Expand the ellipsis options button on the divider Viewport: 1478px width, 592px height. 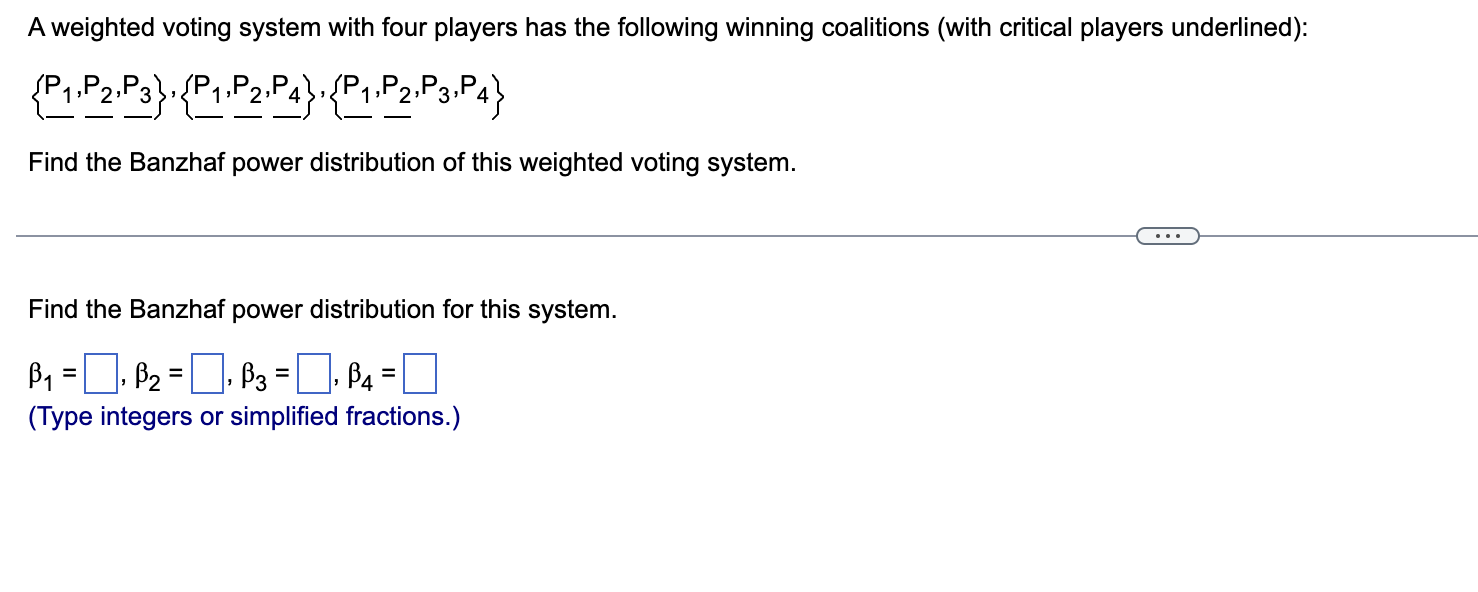coord(1167,235)
